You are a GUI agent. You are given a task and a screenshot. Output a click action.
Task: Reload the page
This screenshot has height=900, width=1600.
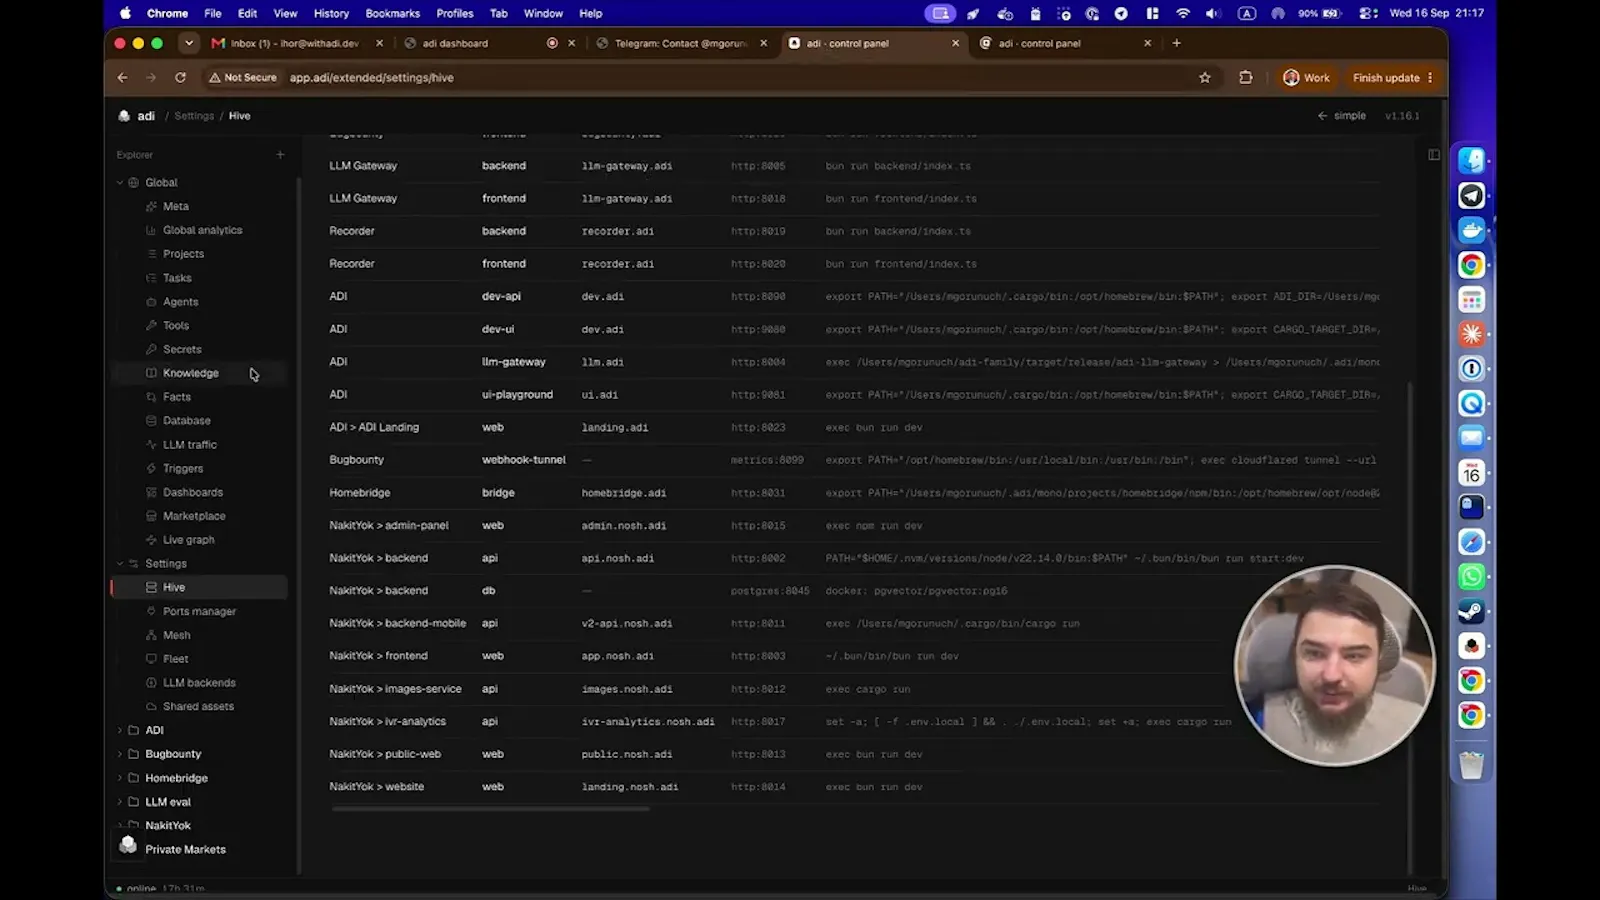[180, 78]
